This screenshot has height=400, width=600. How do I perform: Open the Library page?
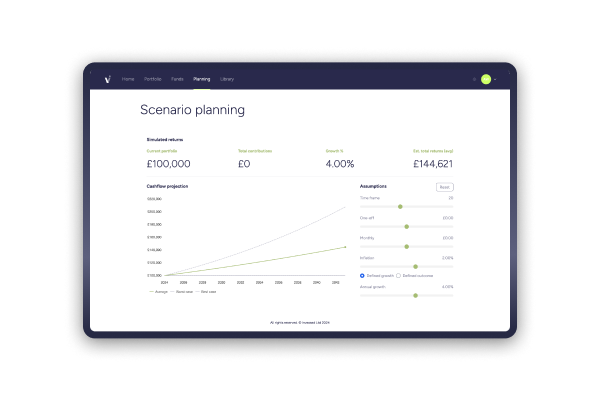tap(227, 78)
